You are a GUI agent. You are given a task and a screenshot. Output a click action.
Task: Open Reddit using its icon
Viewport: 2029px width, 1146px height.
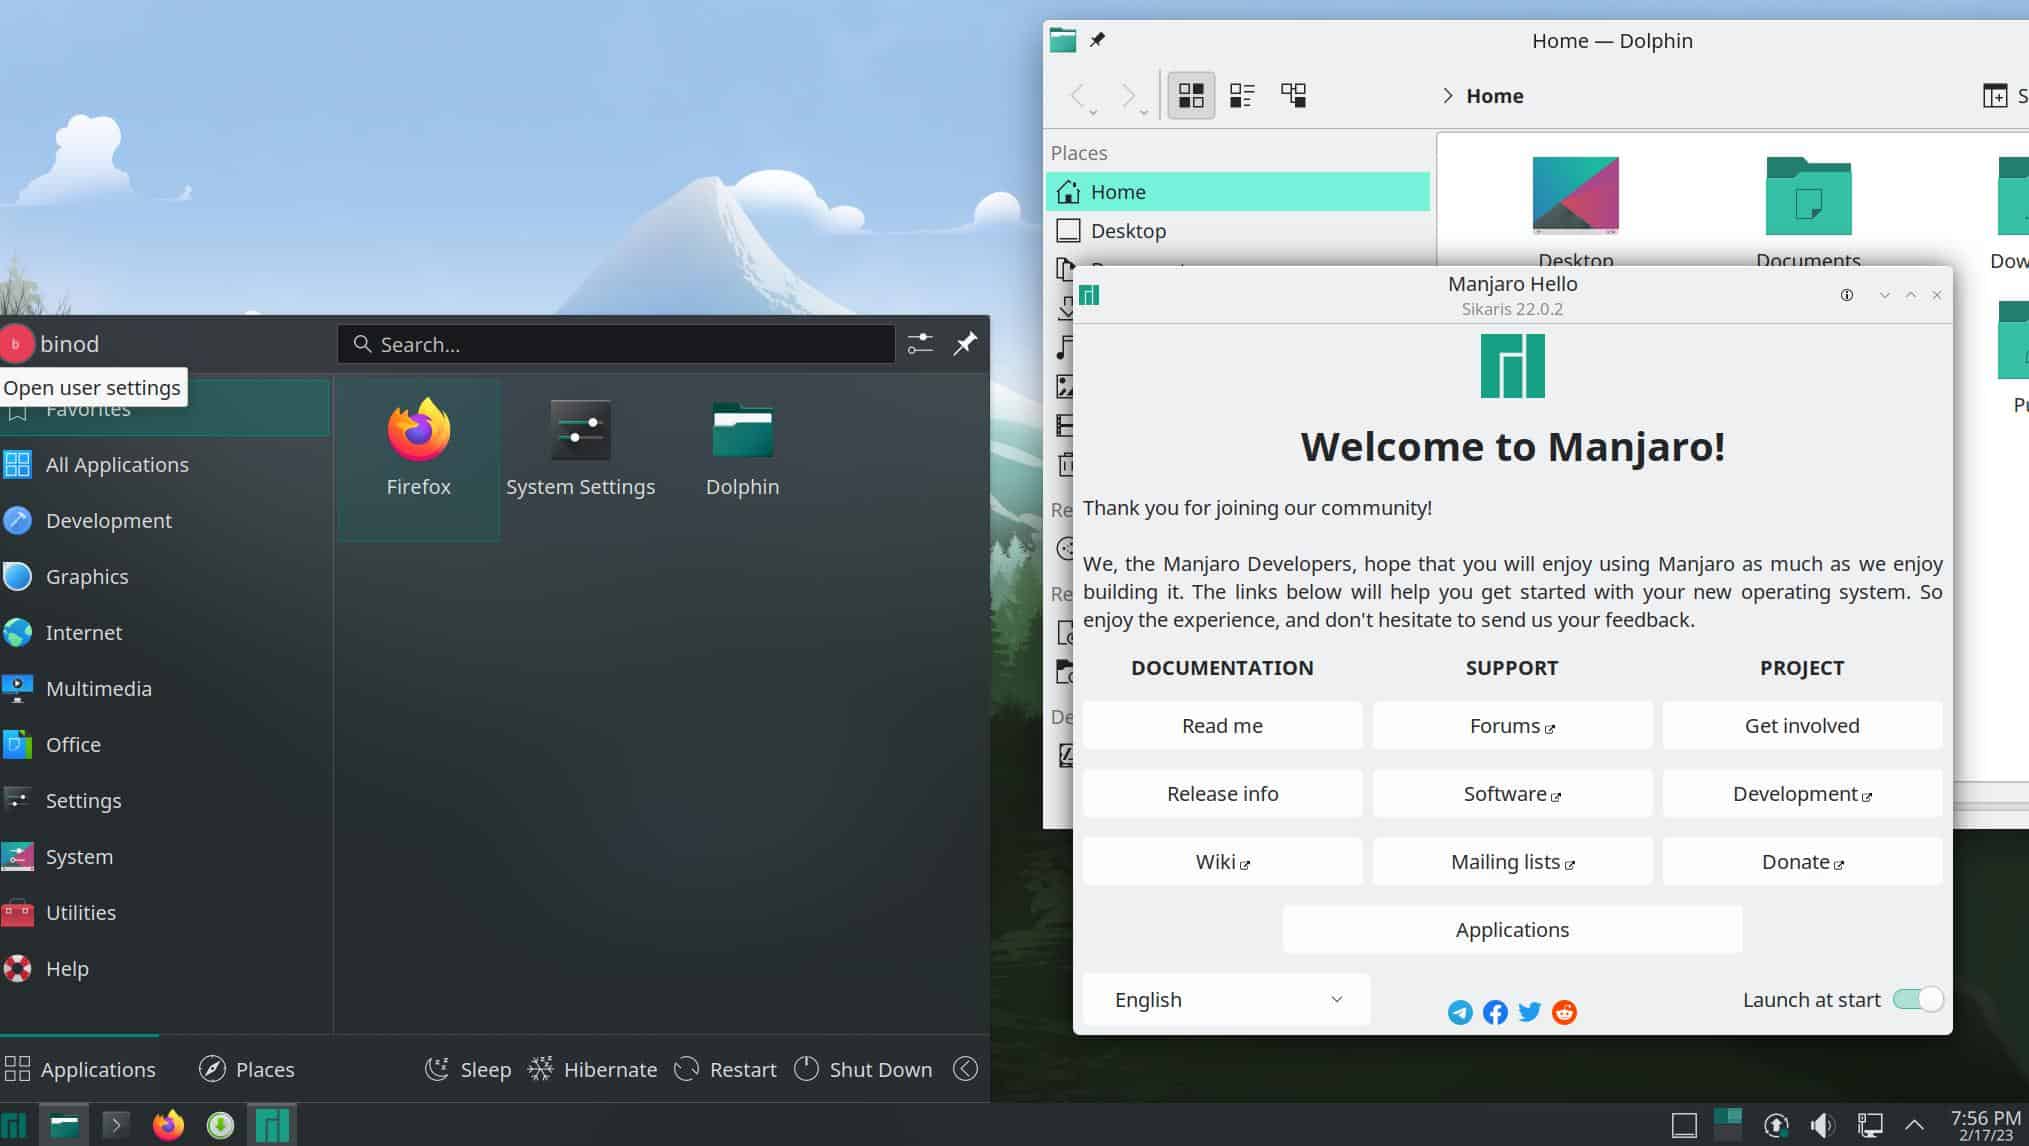(x=1563, y=1012)
